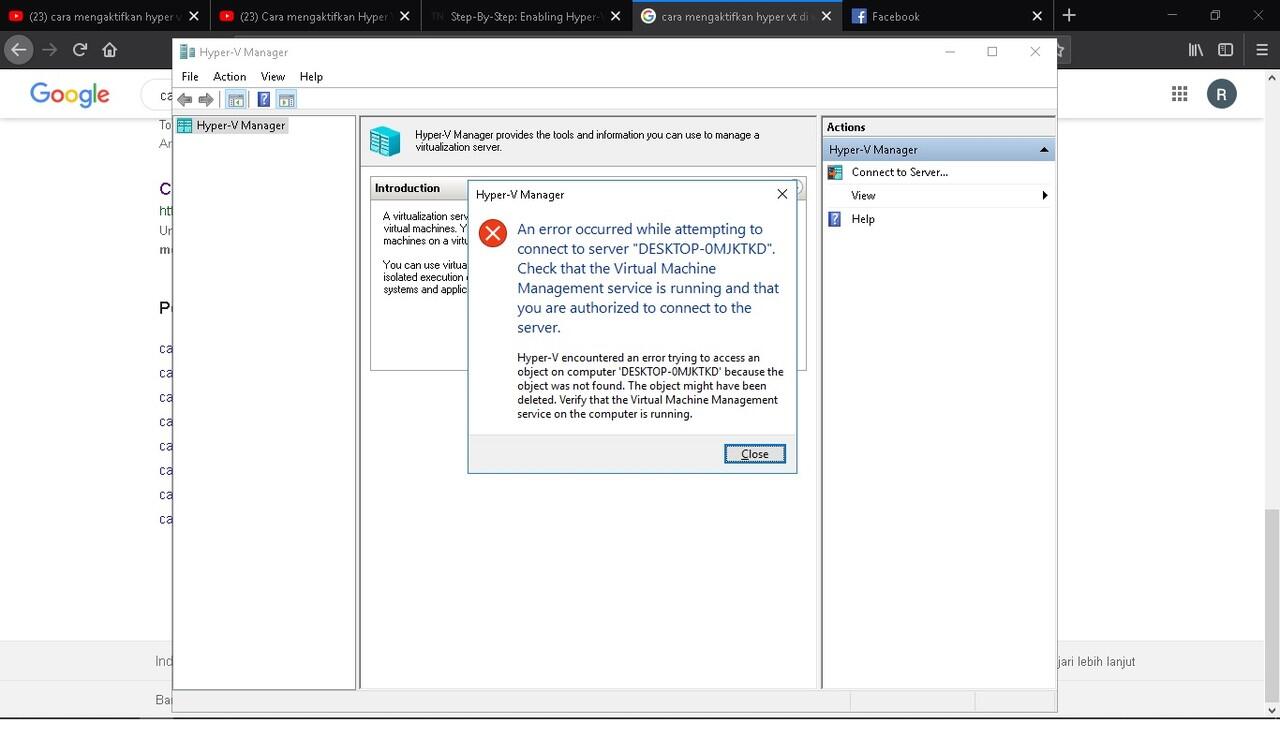Close the error dialog with the X

[782, 194]
